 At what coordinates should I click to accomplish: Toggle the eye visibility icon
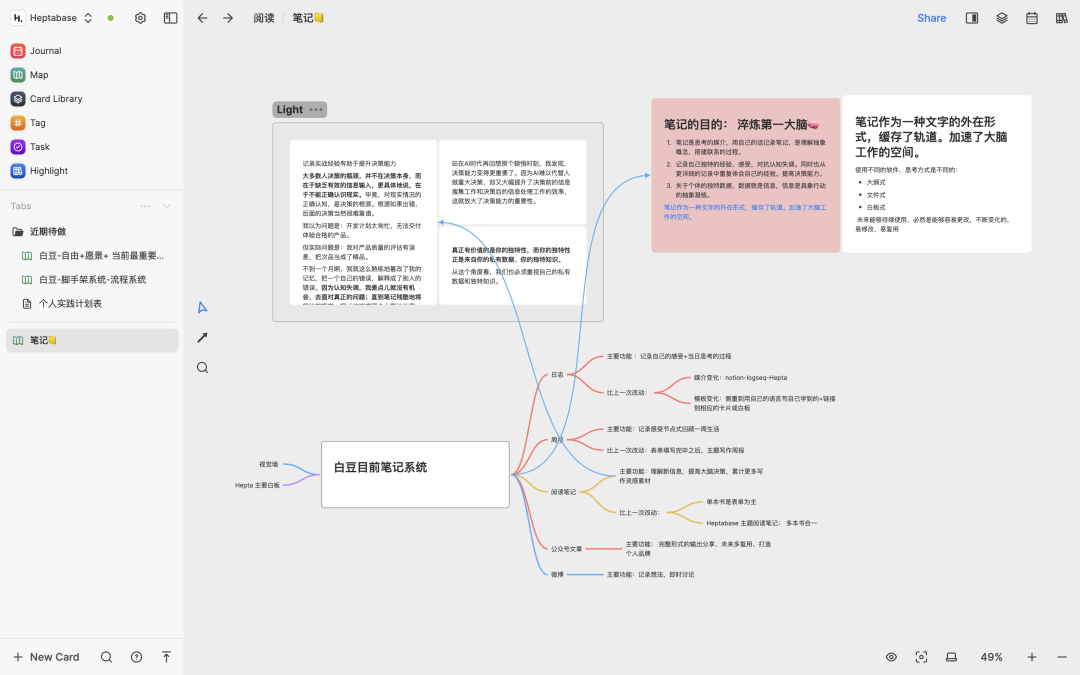(x=891, y=657)
